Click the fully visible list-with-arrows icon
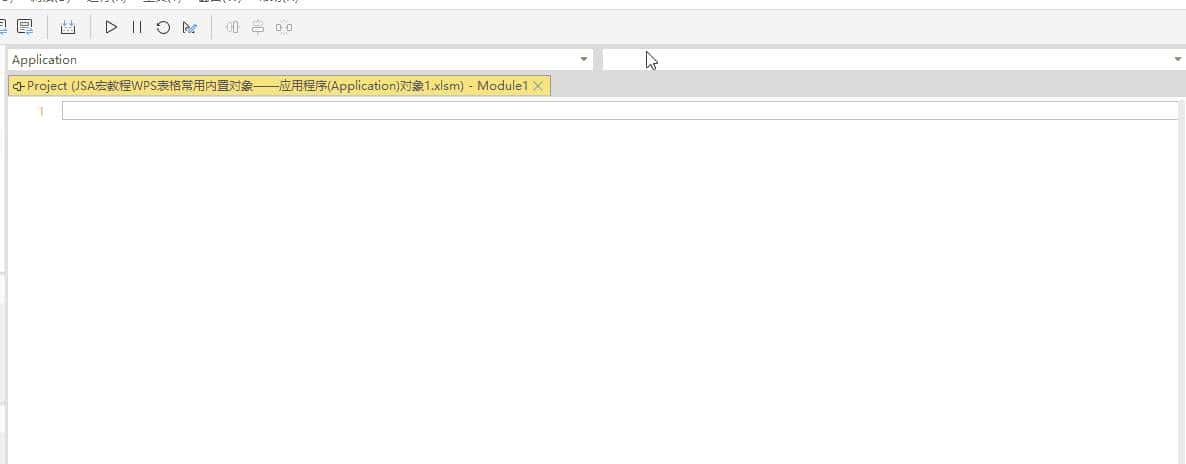The height and width of the screenshot is (464, 1186). (25, 27)
